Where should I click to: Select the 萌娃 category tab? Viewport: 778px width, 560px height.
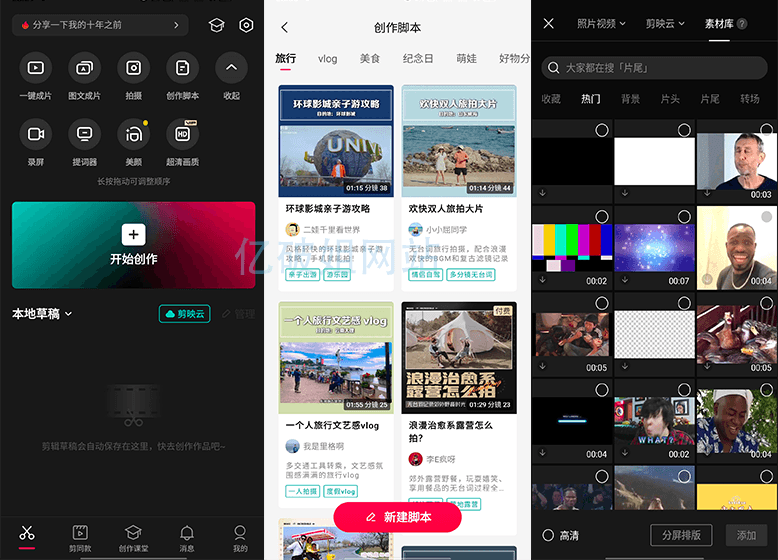(466, 59)
